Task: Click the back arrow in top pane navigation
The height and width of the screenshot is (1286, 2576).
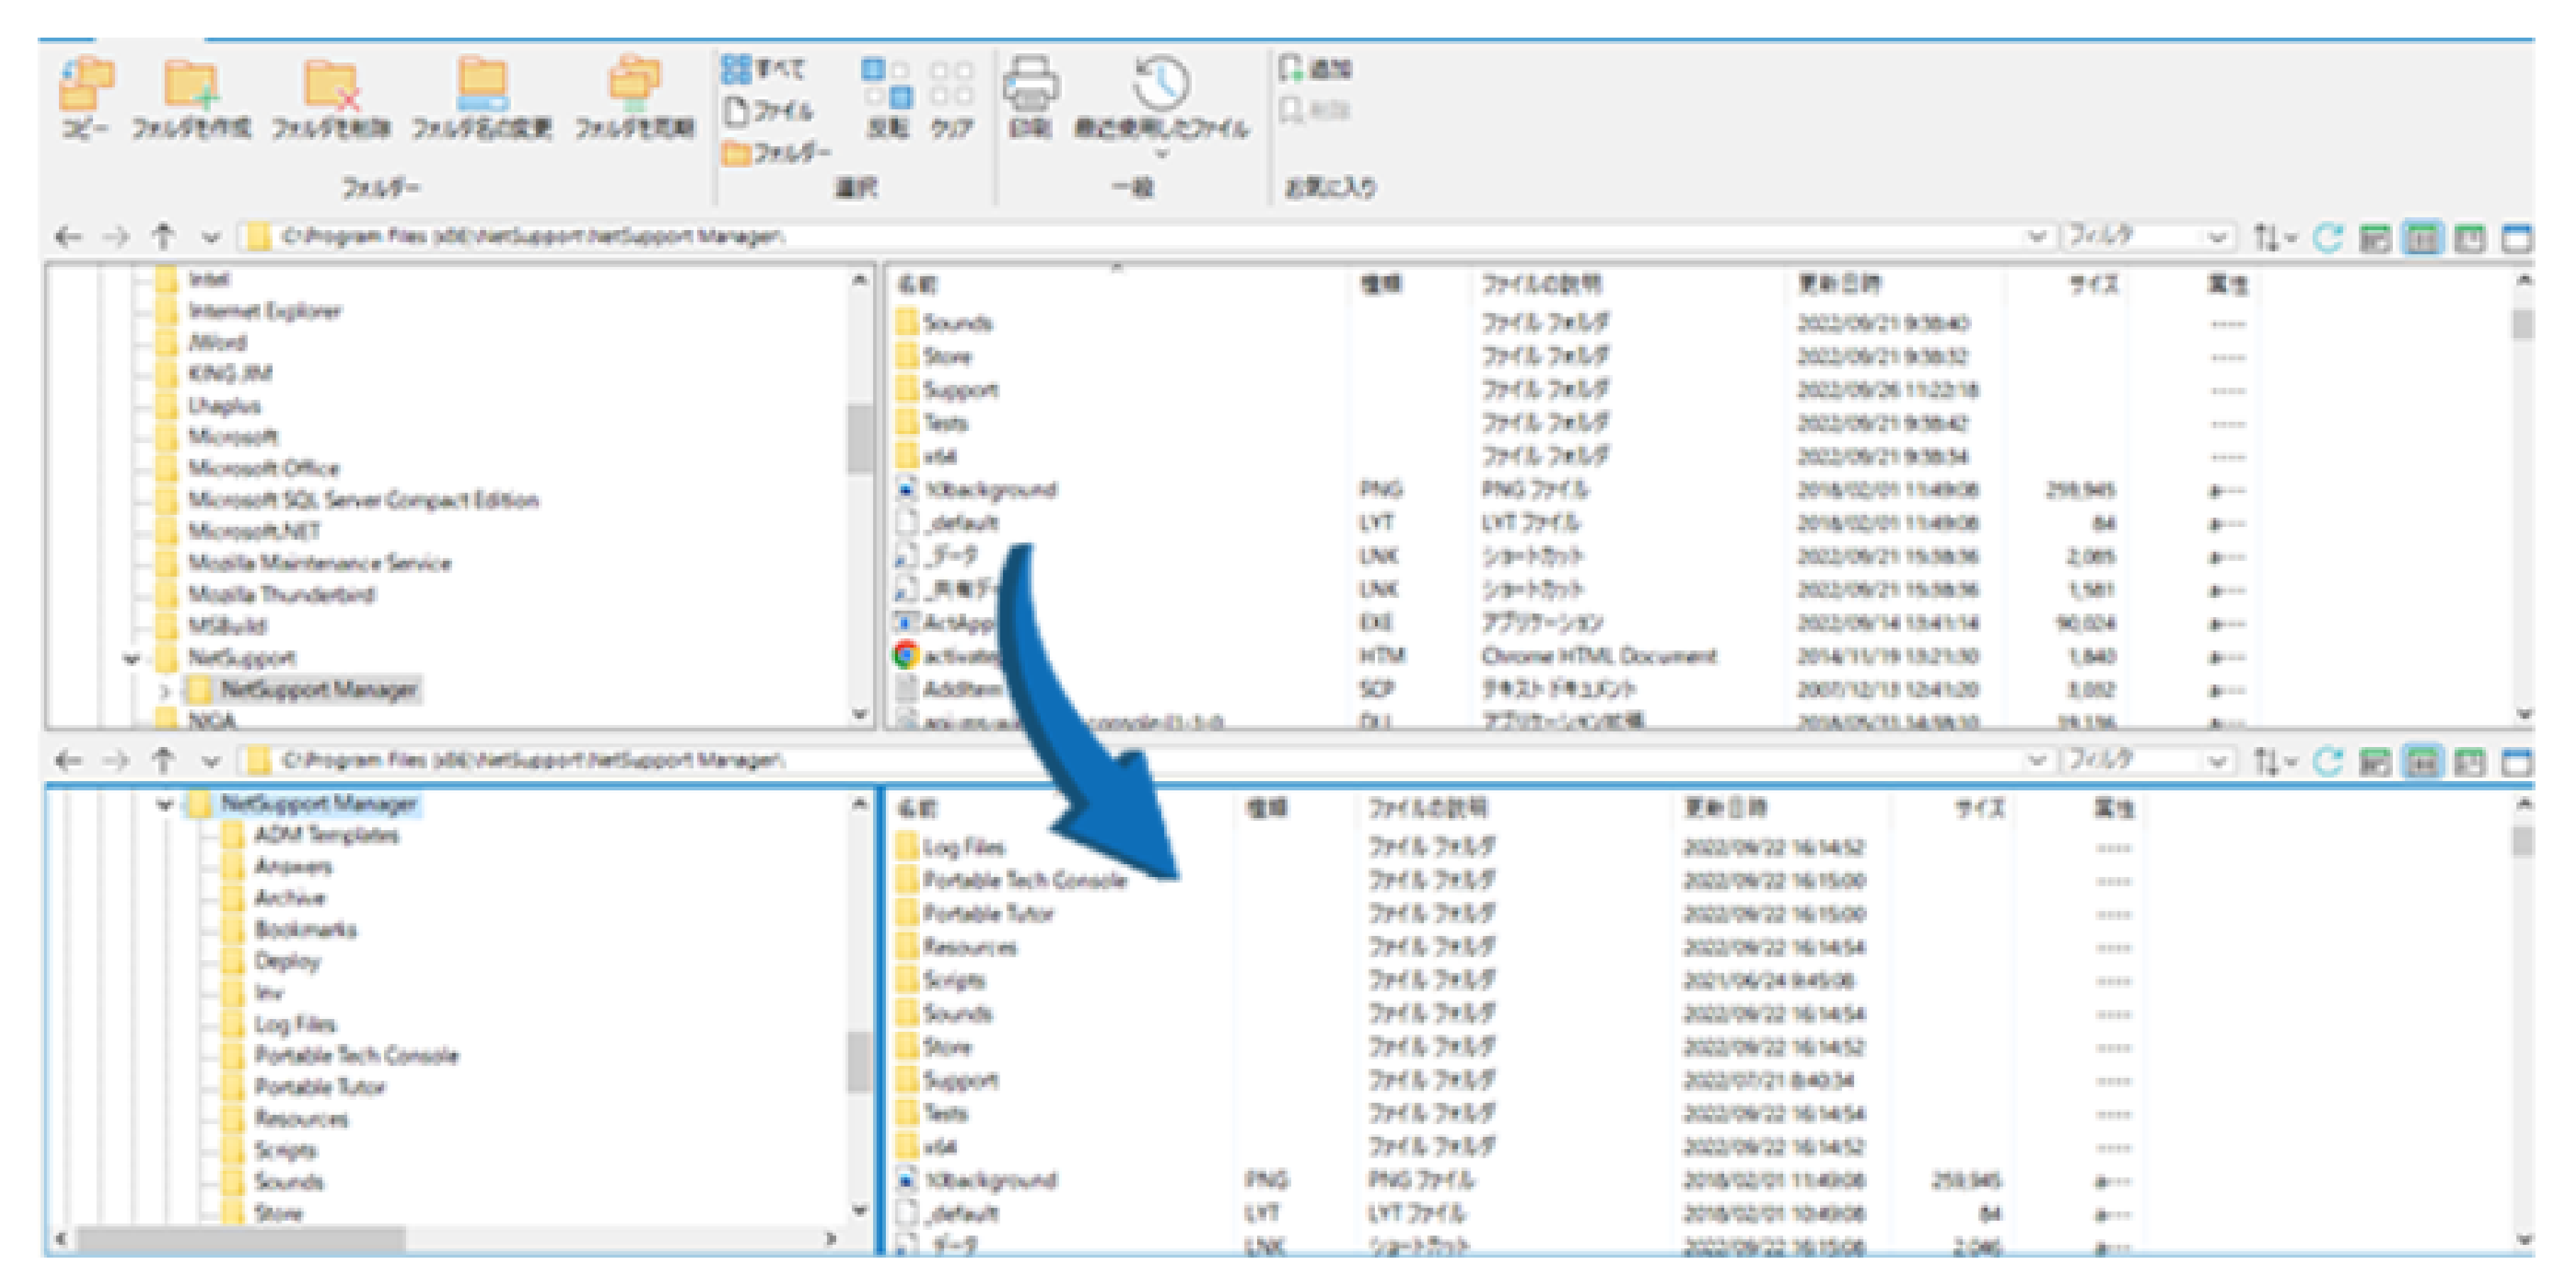Action: point(67,237)
